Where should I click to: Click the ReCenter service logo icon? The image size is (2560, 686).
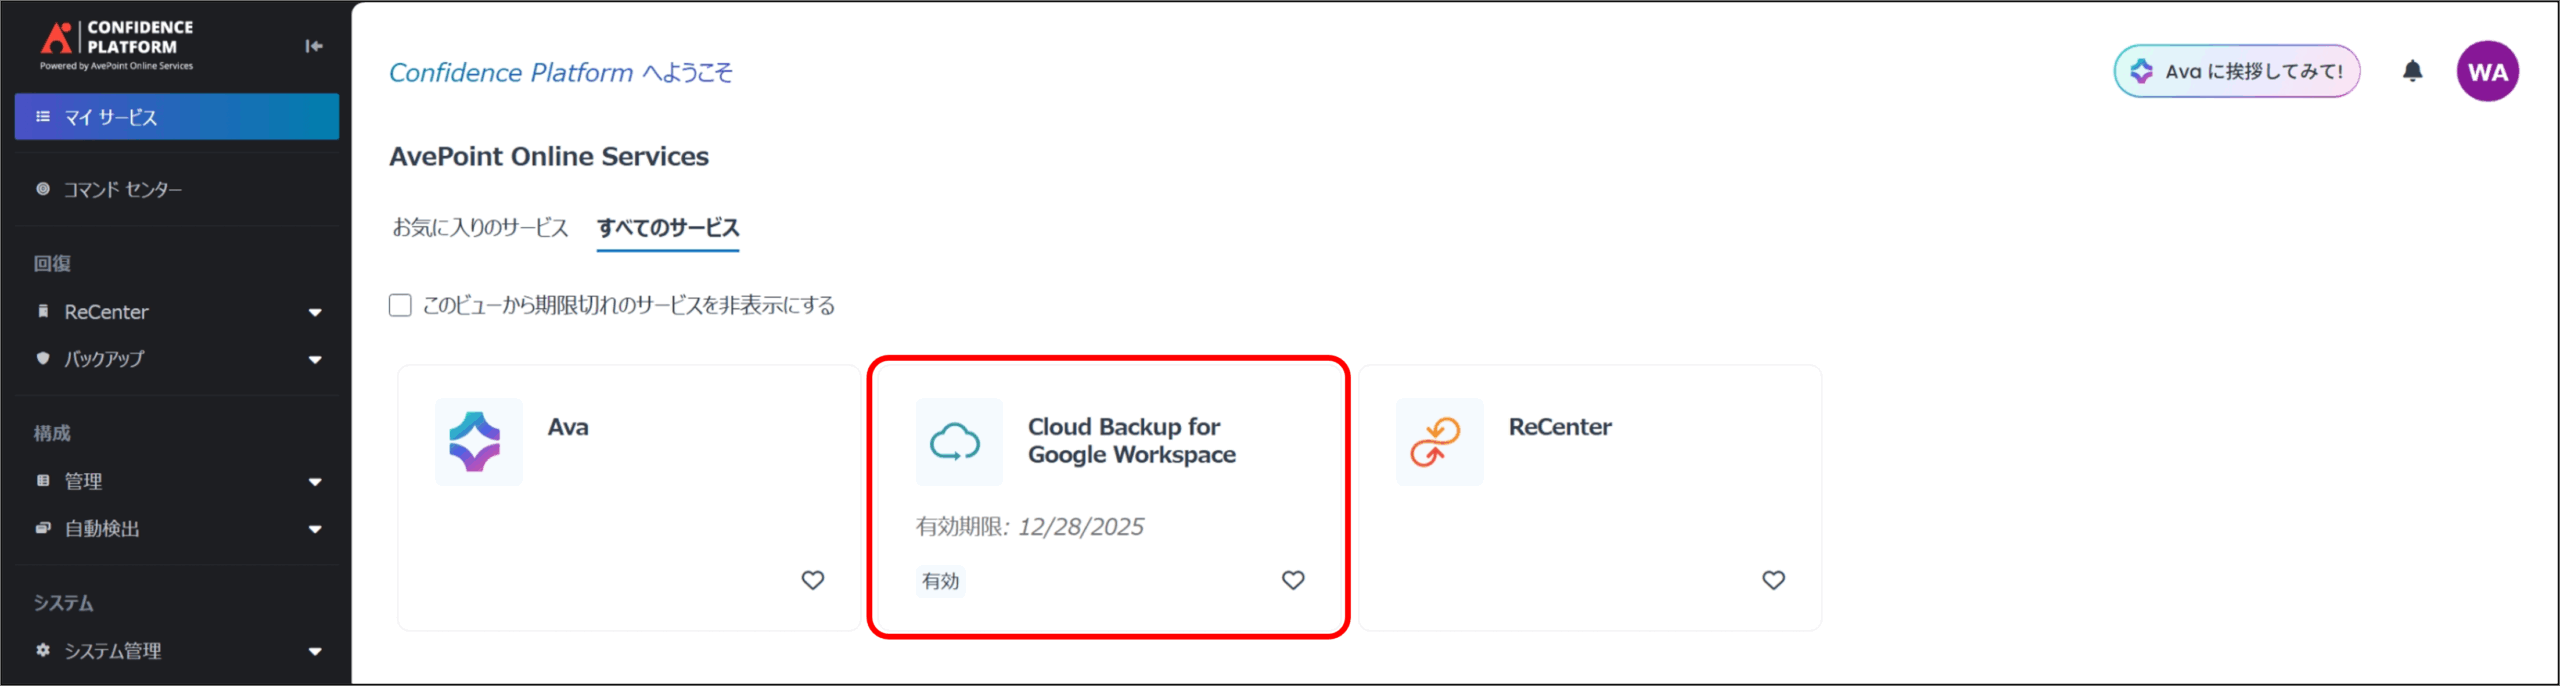pos(1438,442)
